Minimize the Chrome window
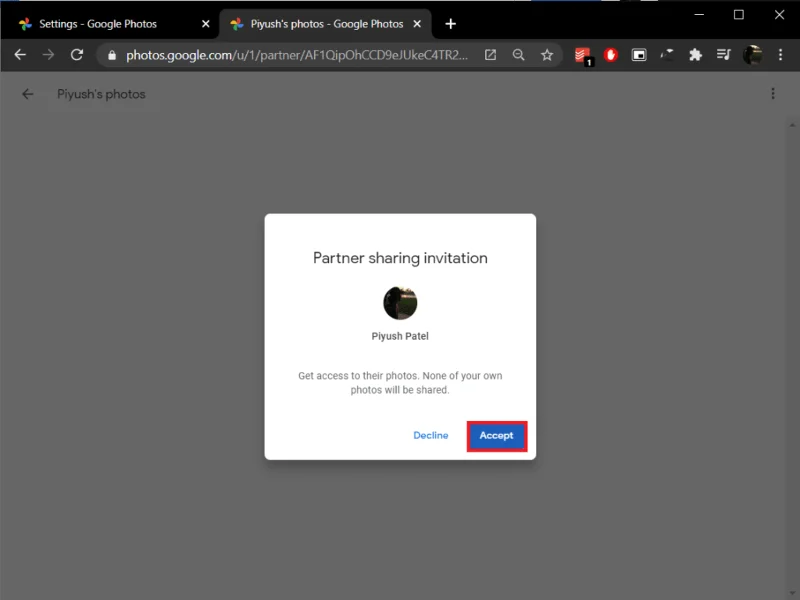Screen dimensions: 800x600 699,15
